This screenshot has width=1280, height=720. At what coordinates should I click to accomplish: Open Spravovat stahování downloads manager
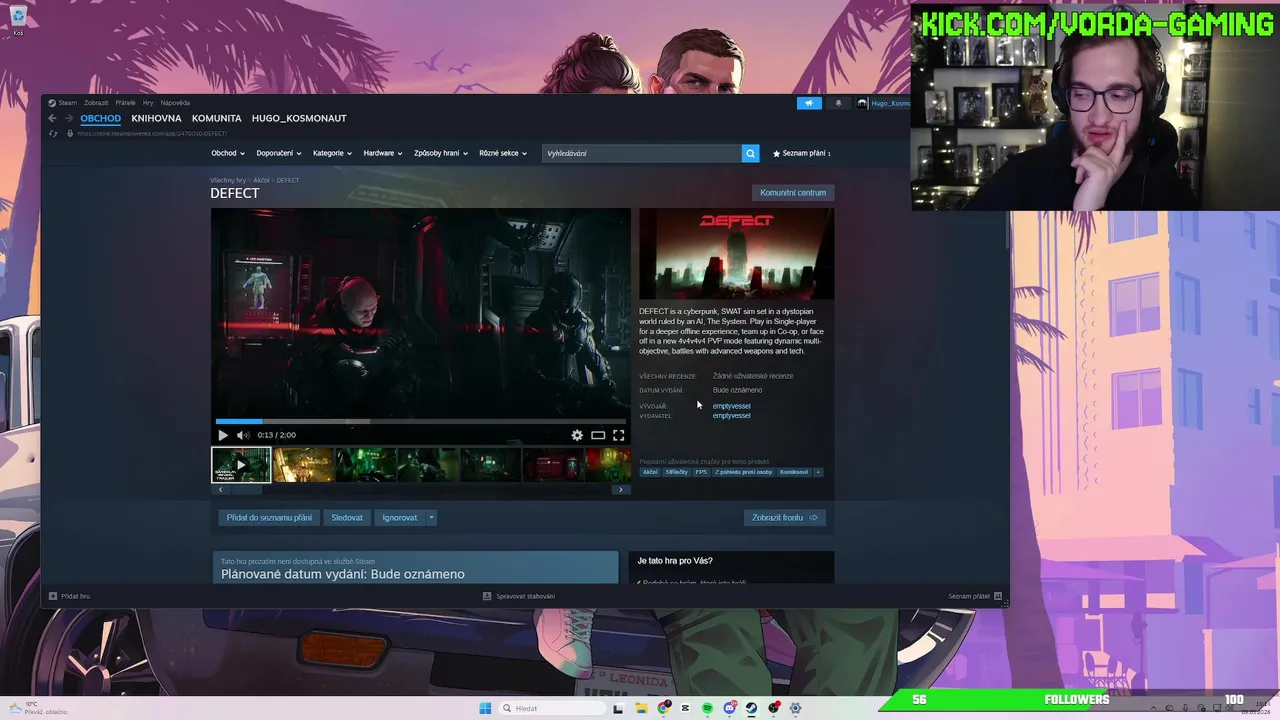click(x=519, y=596)
